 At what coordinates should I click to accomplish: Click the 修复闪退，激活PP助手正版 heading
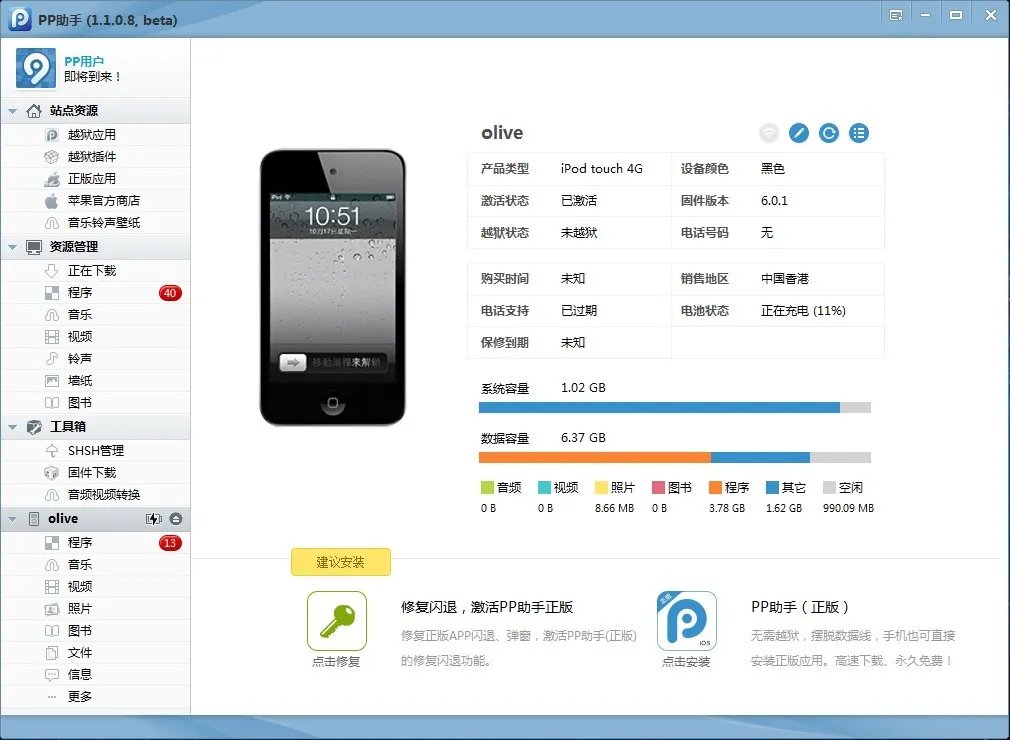(x=487, y=607)
